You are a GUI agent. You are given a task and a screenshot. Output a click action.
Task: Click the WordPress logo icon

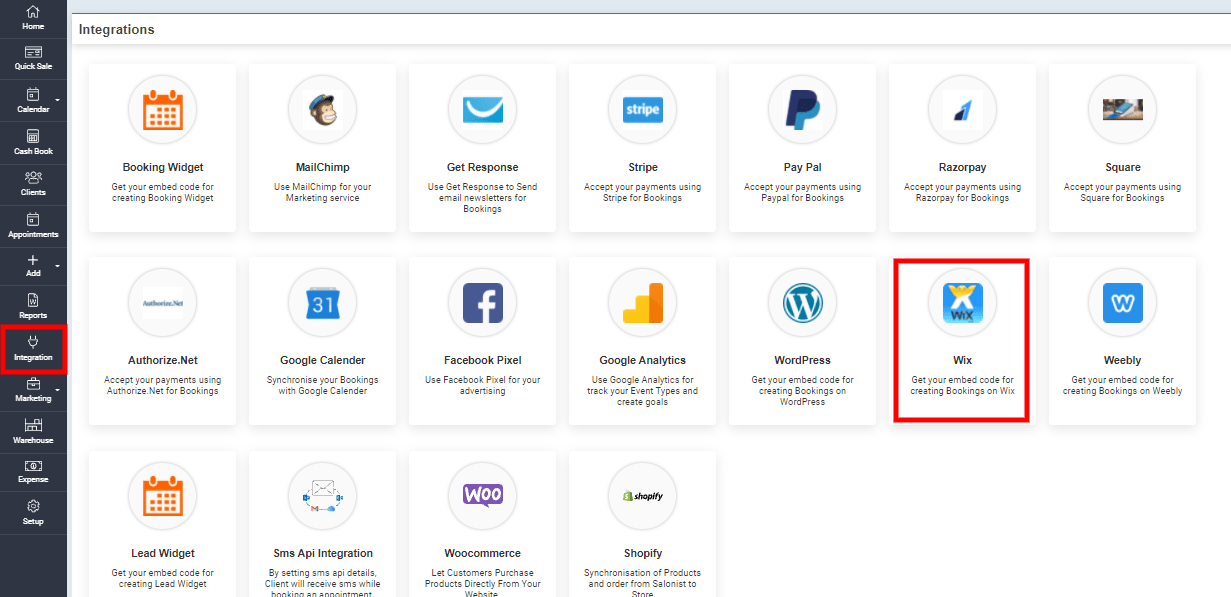pos(803,303)
